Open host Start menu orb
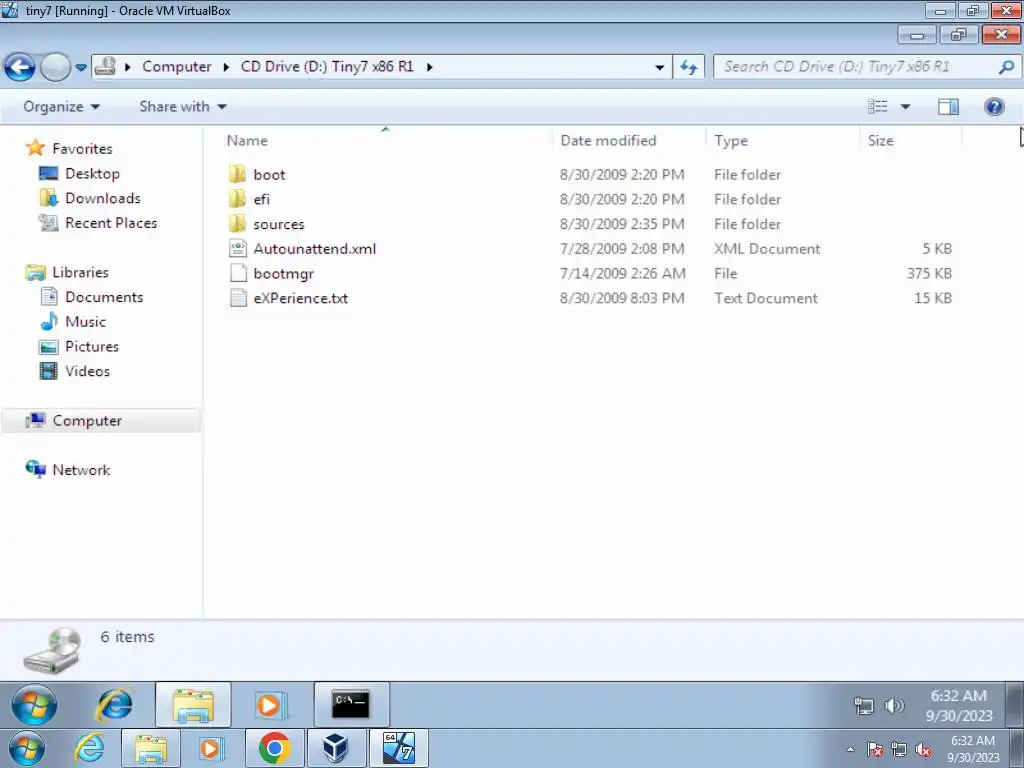 (x=27, y=748)
